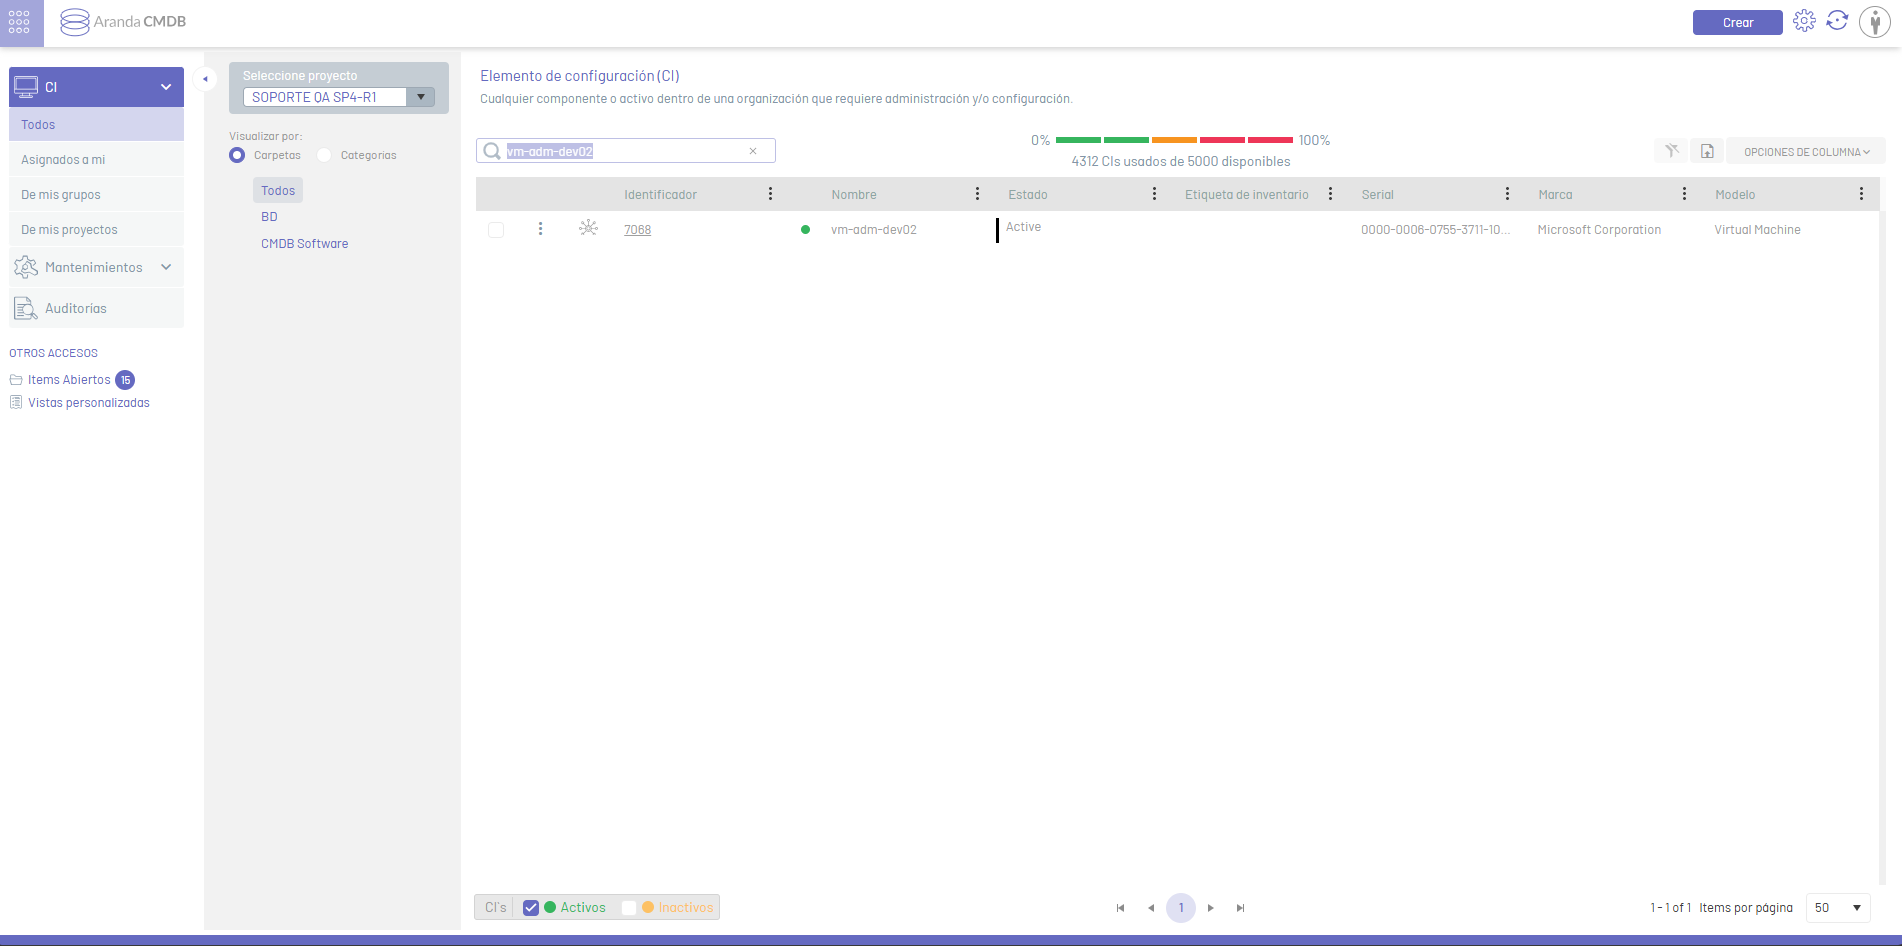Collapse the side panel arrow

(205, 79)
